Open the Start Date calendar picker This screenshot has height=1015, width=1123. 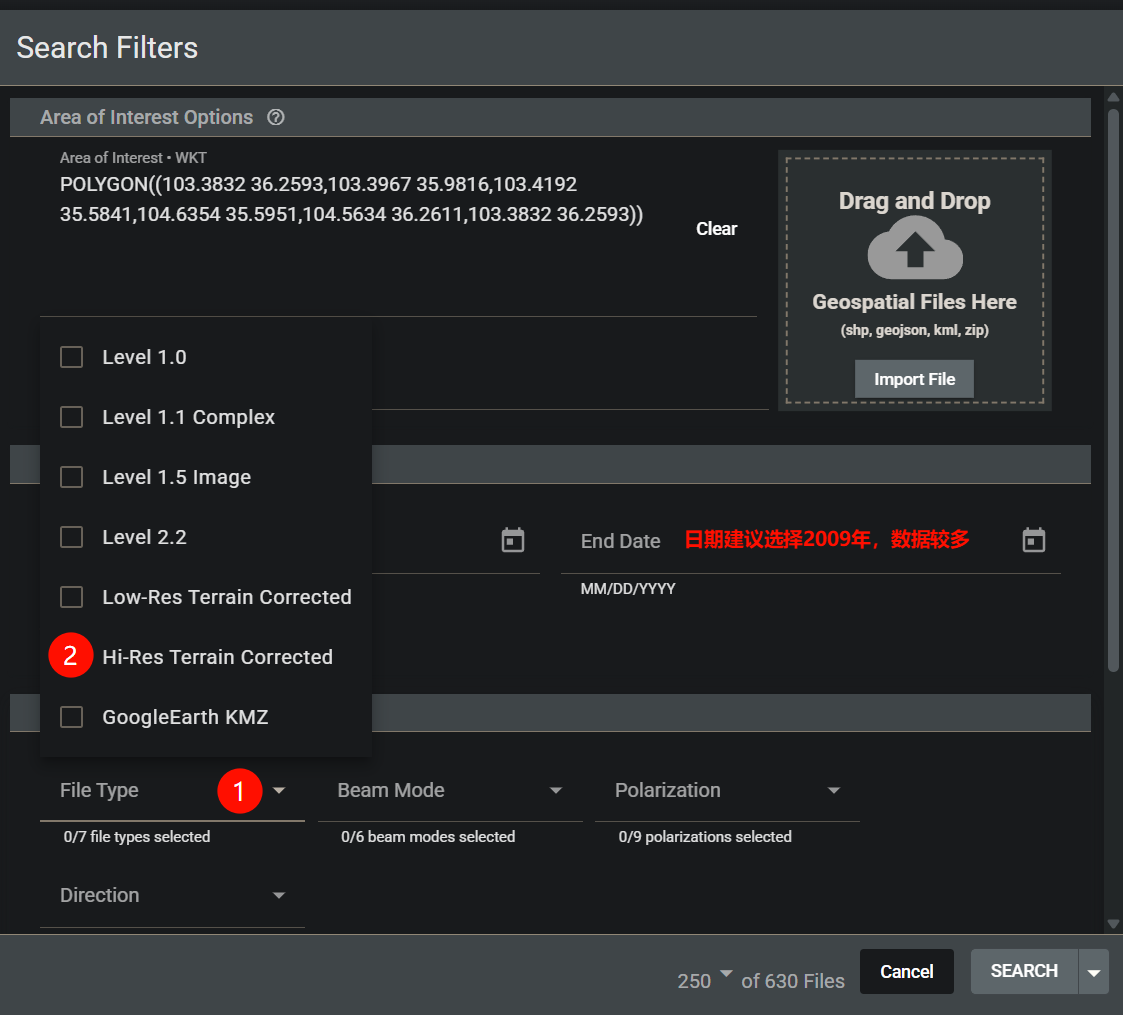513,541
